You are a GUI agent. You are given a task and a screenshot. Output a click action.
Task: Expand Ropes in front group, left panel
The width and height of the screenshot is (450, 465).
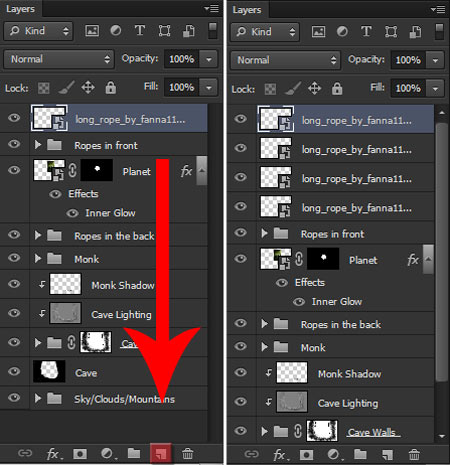pos(38,145)
